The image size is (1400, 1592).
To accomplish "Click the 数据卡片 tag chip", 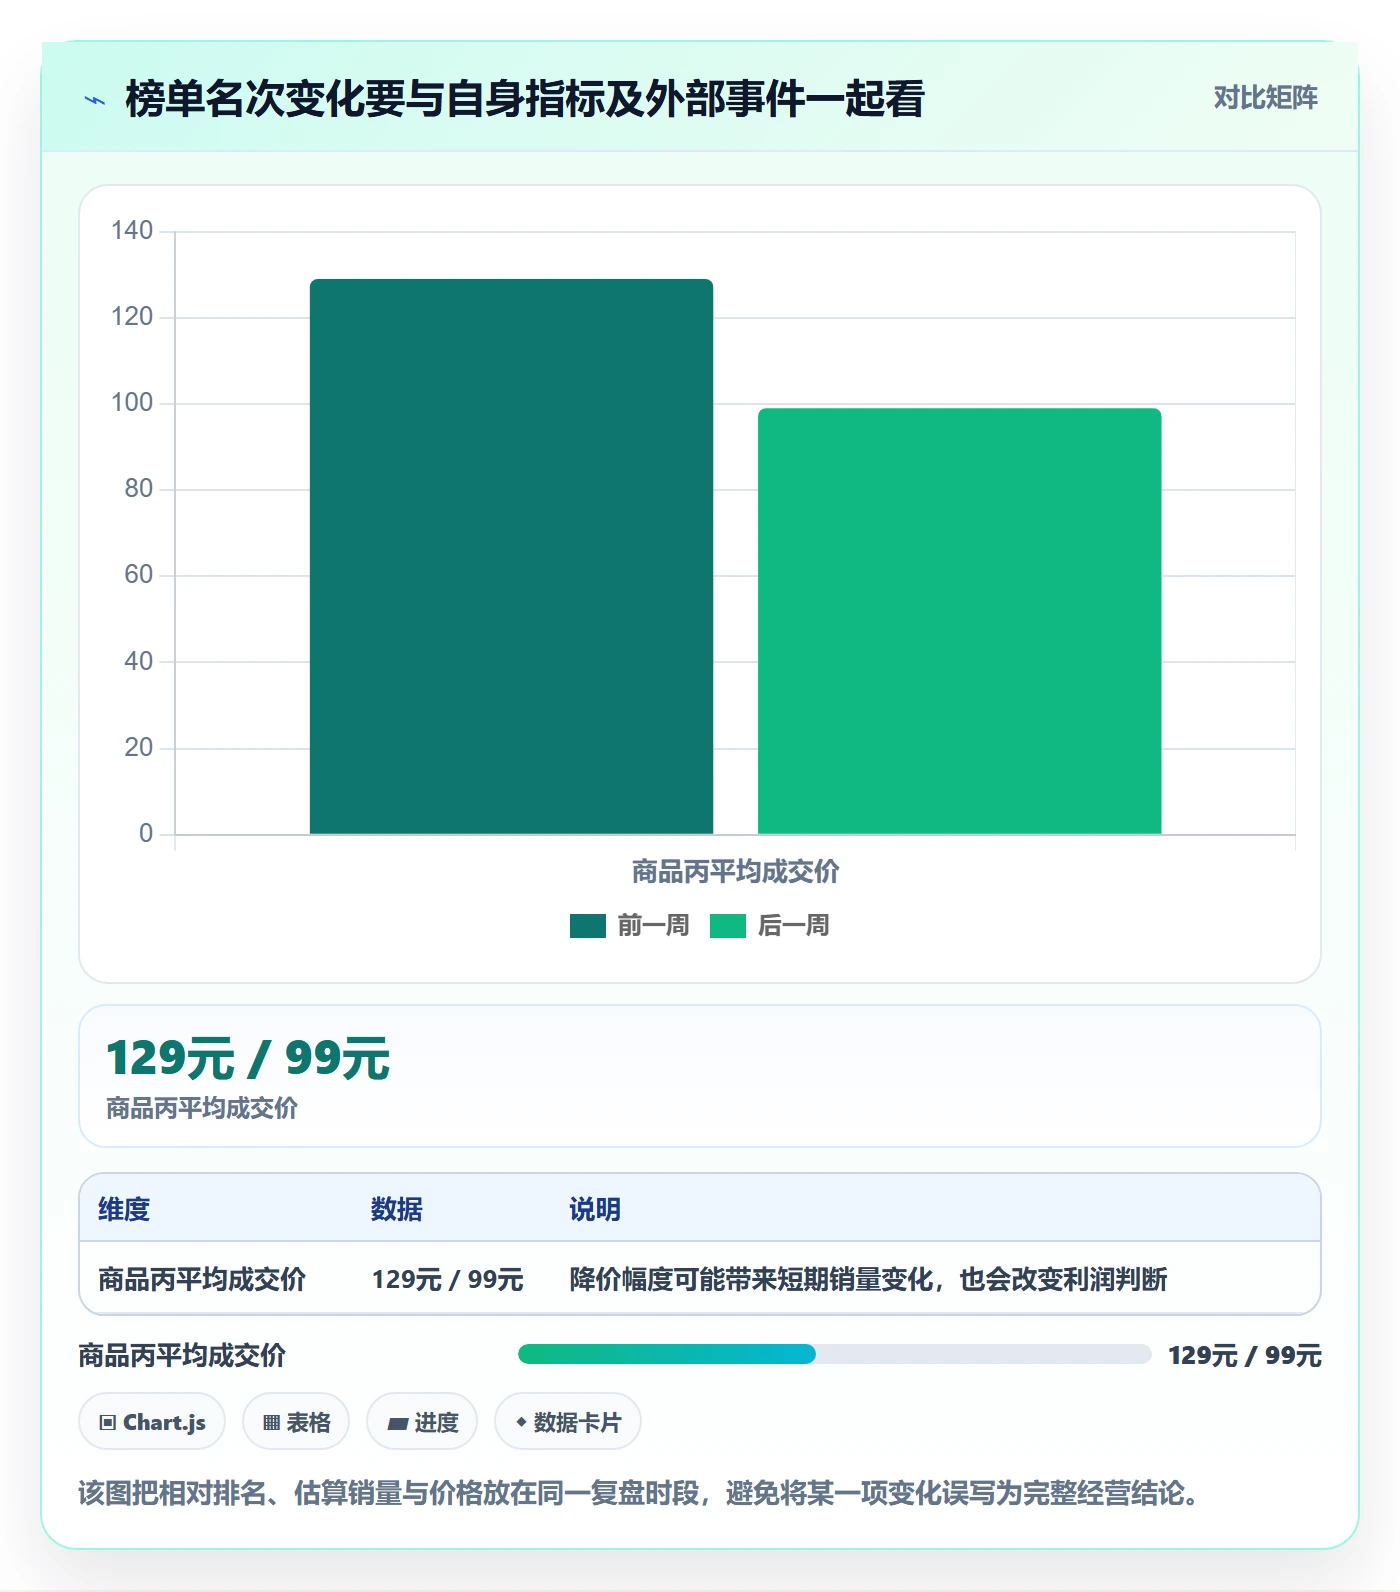I will (568, 1421).
